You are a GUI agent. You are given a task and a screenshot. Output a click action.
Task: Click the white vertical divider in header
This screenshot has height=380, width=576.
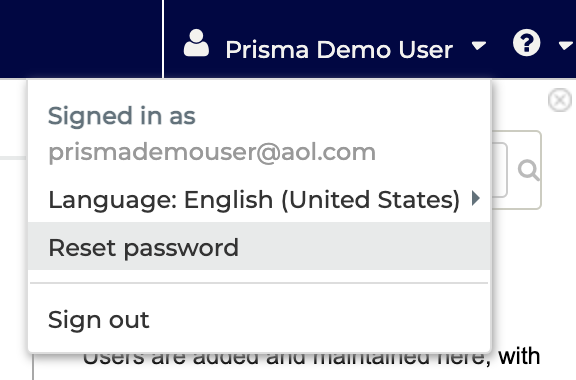(163, 39)
